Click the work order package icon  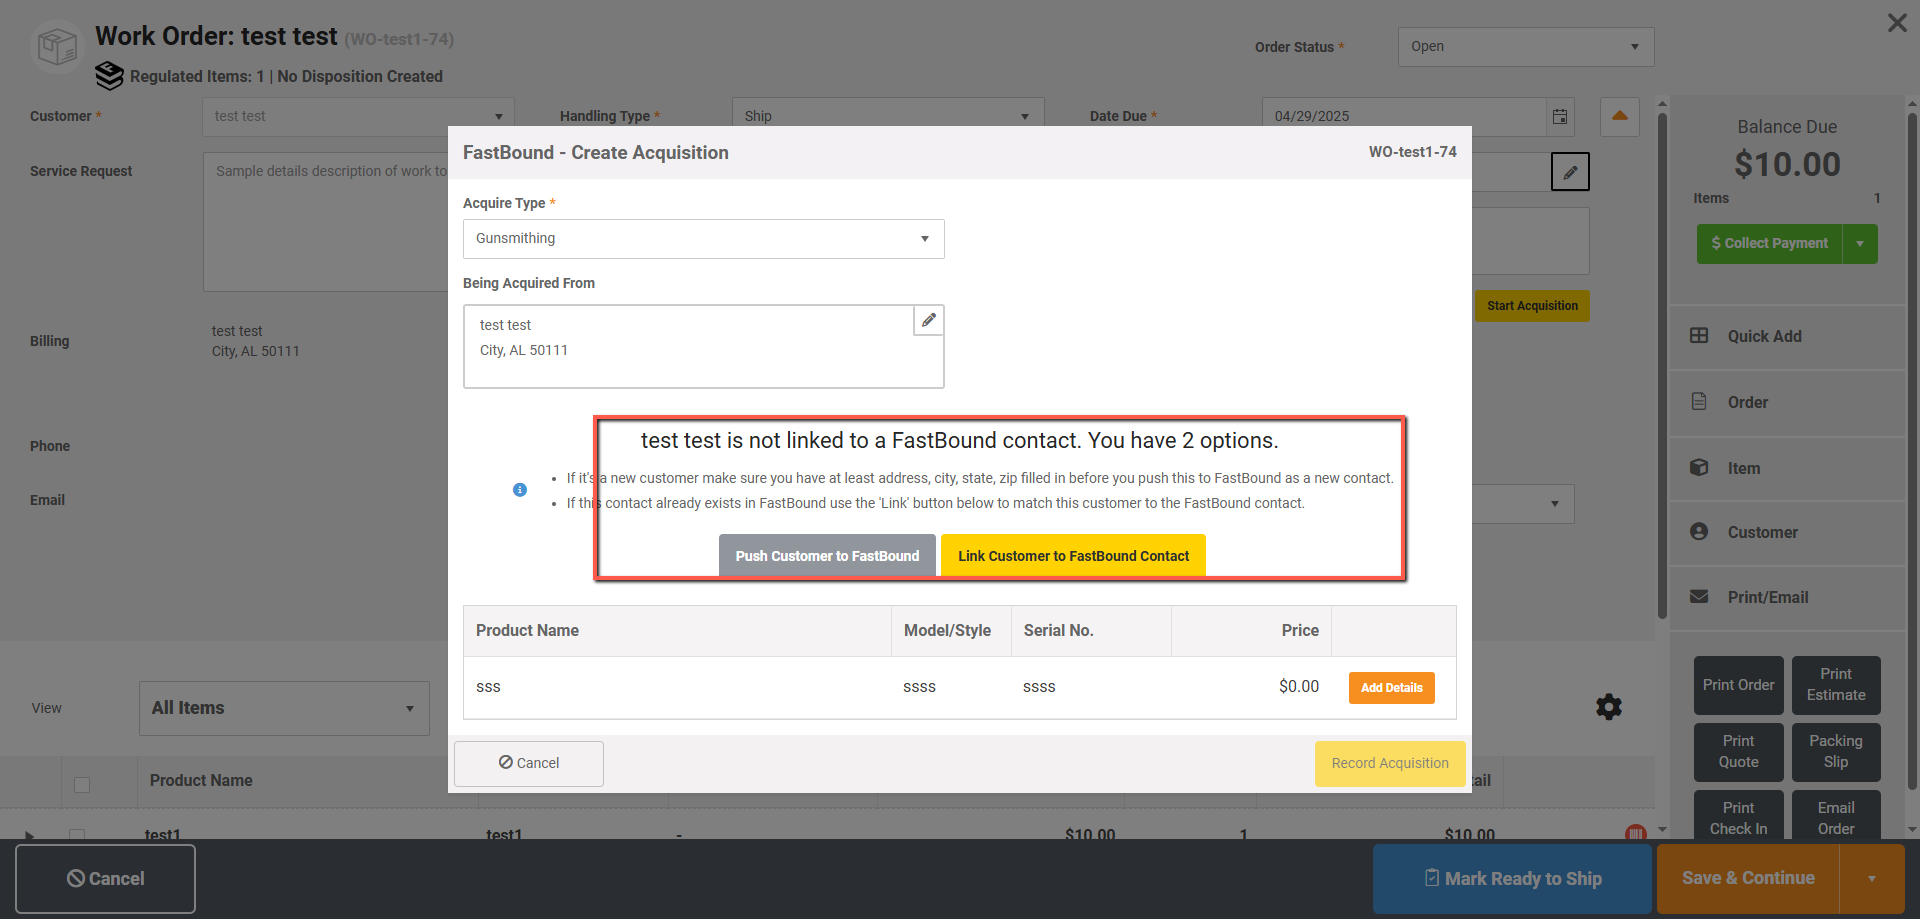click(x=57, y=46)
